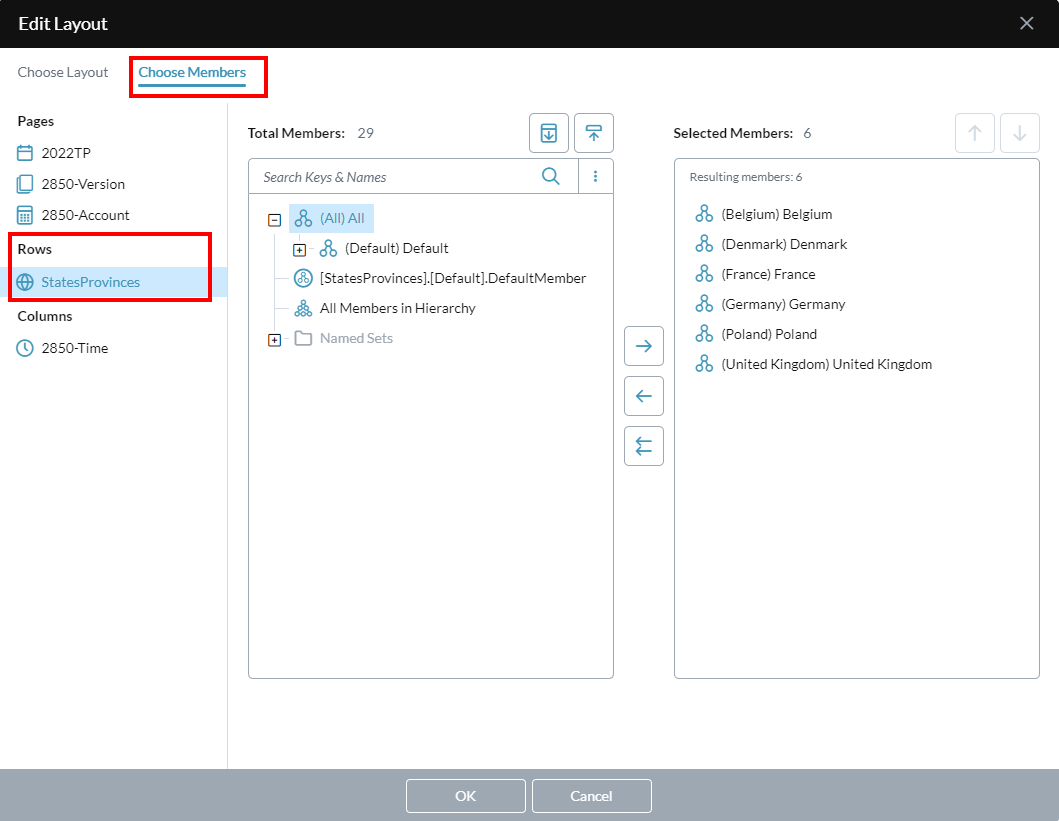This screenshot has width=1059, height=821.
Task: Click the hierarchy icon beside (All) All
Action: coord(303,219)
